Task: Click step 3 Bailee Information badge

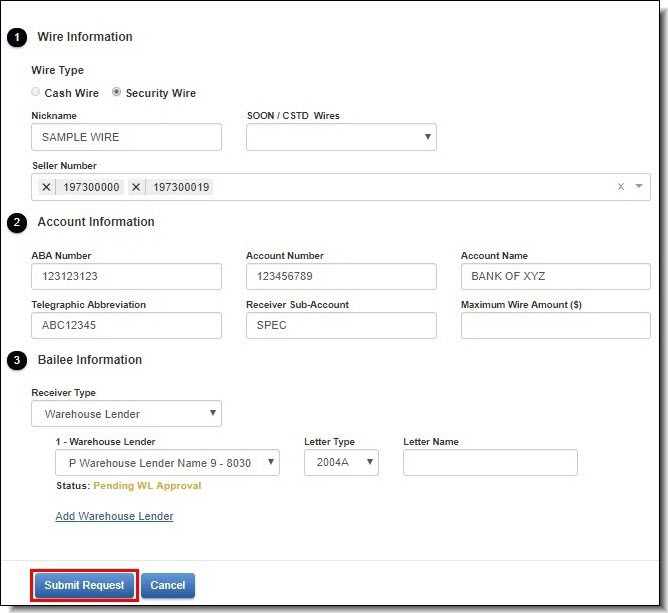Action: point(17,360)
